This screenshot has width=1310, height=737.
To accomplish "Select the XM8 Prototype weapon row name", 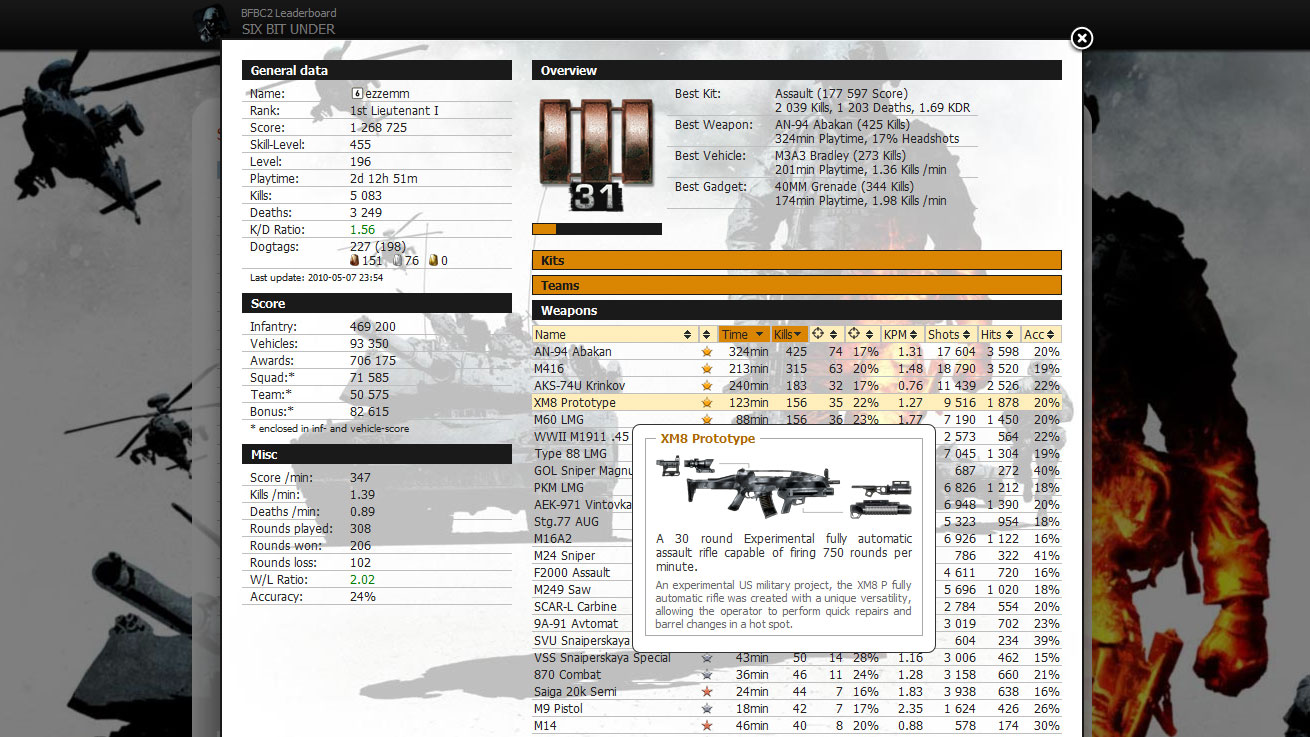I will pyautogui.click(x=575, y=403).
